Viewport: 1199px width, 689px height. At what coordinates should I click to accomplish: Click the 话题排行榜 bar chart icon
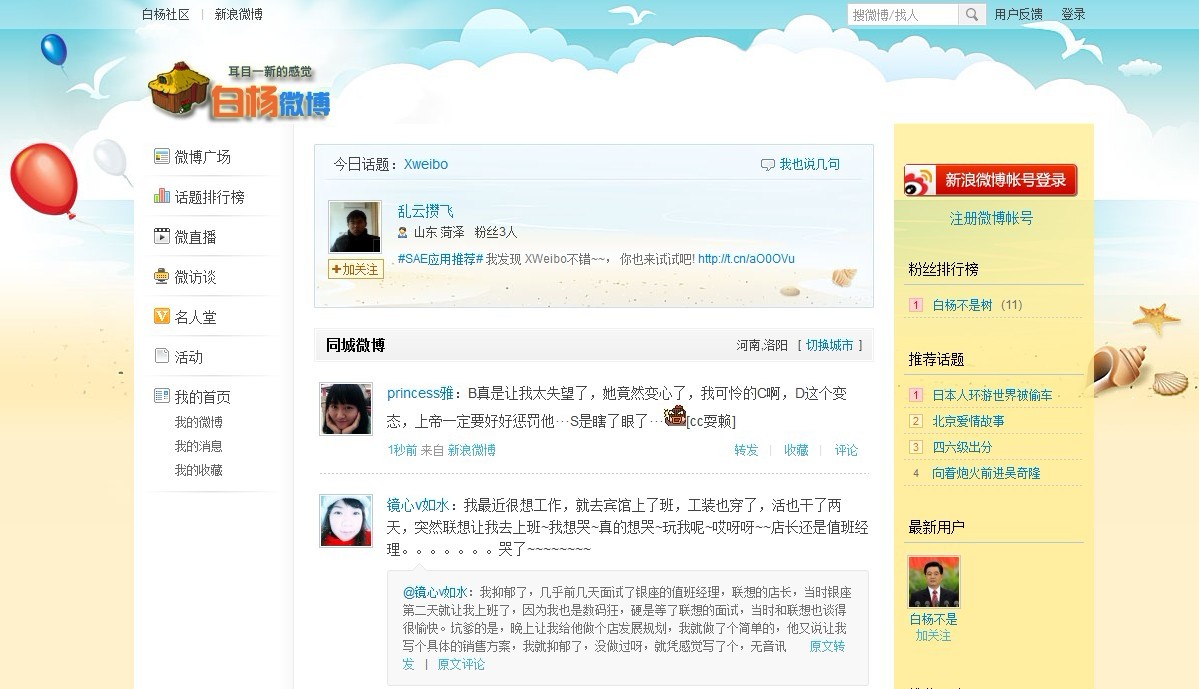(161, 196)
